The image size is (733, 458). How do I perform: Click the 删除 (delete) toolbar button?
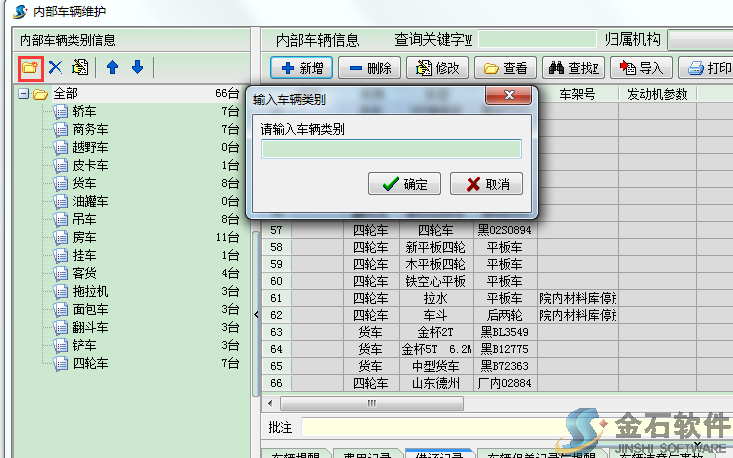(x=370, y=68)
